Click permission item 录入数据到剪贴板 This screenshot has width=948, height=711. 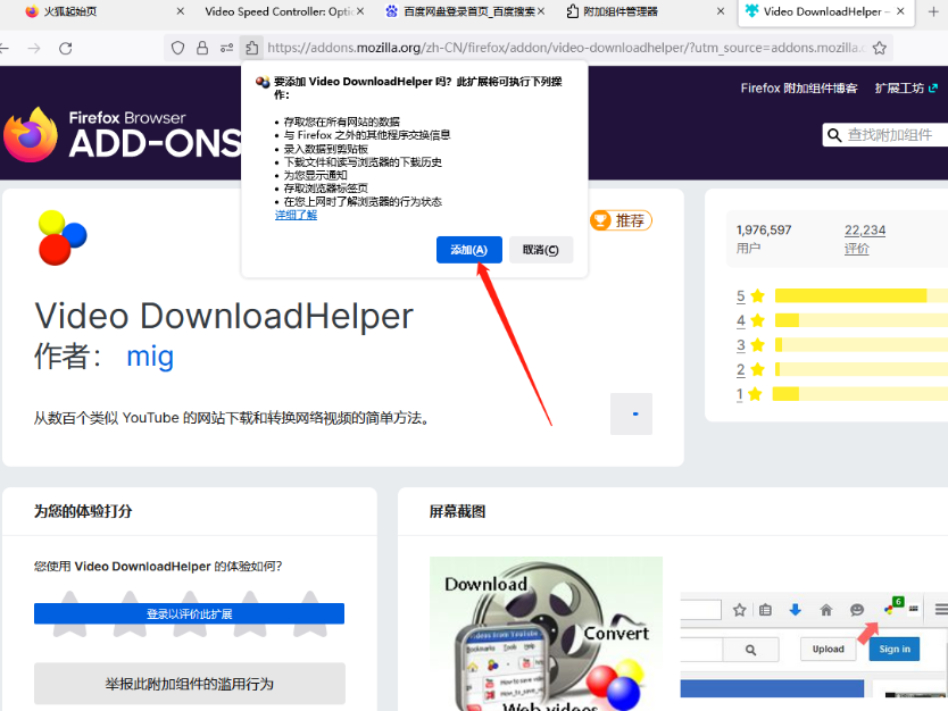click(326, 149)
